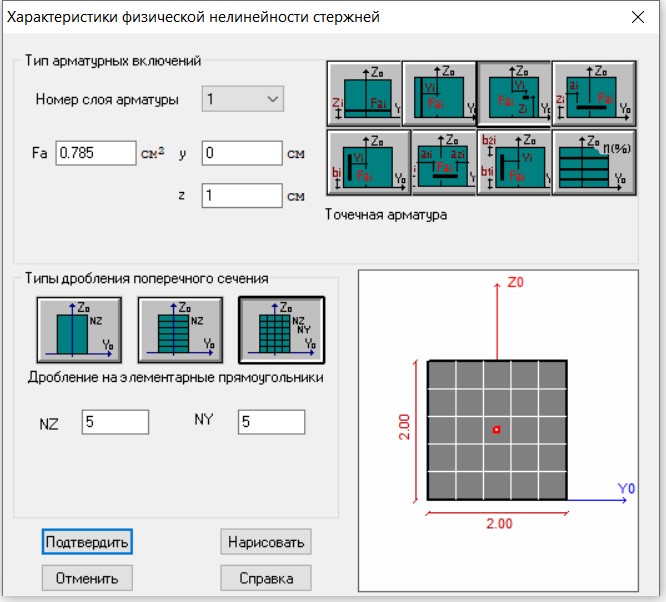Select NZ/NY rectangular grid subdivision type
The height and width of the screenshot is (602, 666).
click(x=280, y=329)
